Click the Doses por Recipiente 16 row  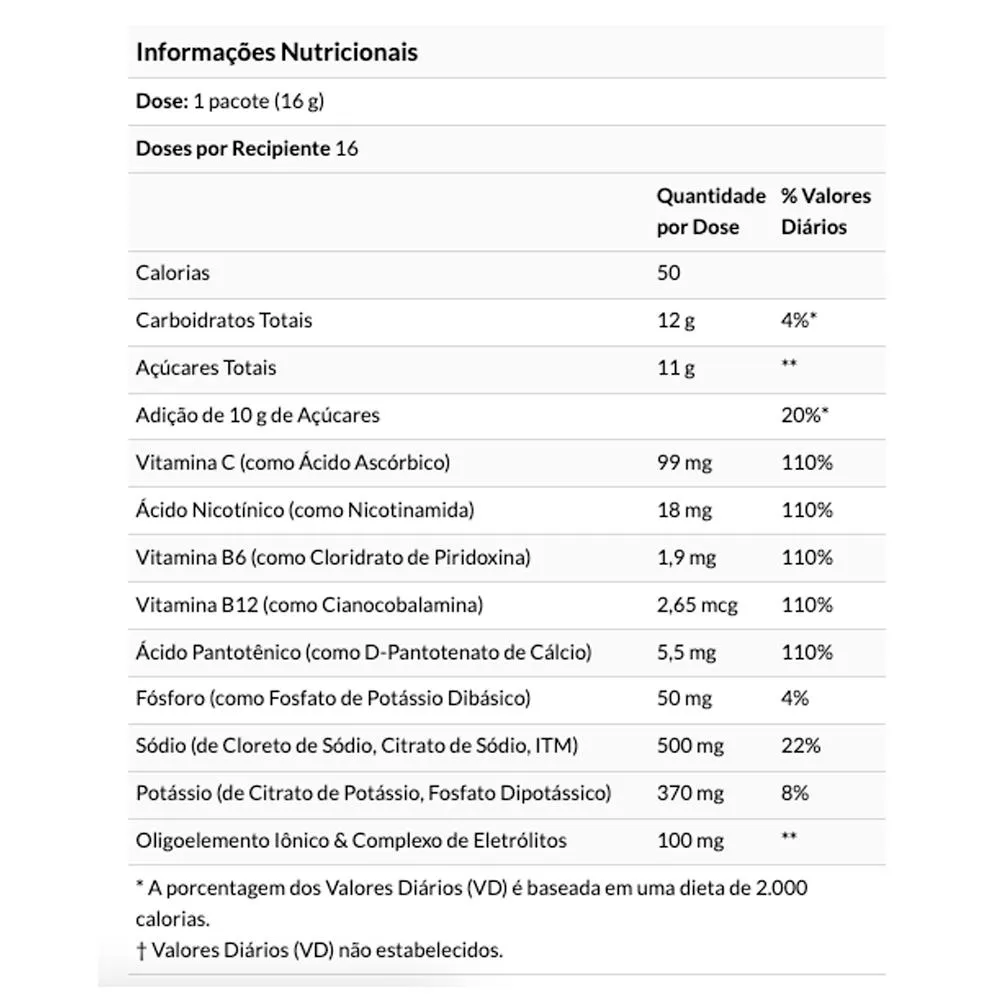click(x=506, y=149)
